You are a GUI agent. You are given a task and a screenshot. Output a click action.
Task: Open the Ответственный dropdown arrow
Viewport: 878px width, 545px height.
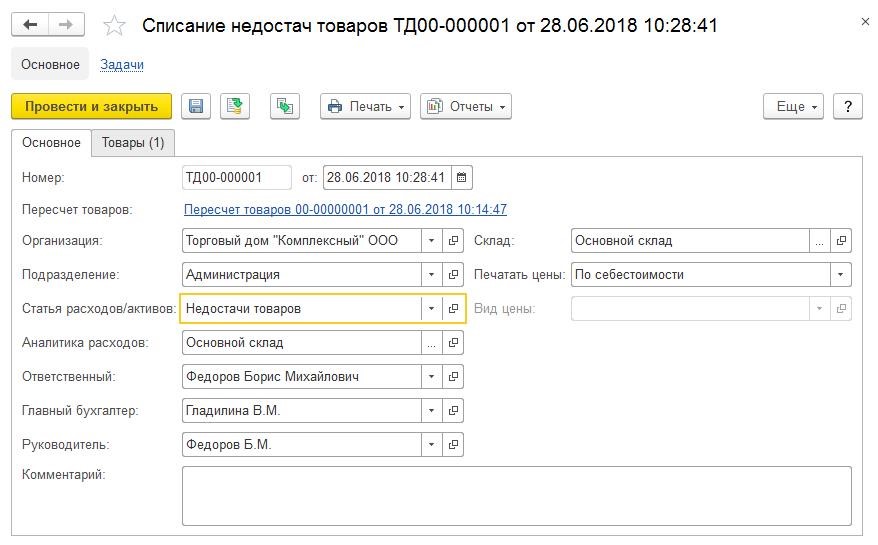431,376
